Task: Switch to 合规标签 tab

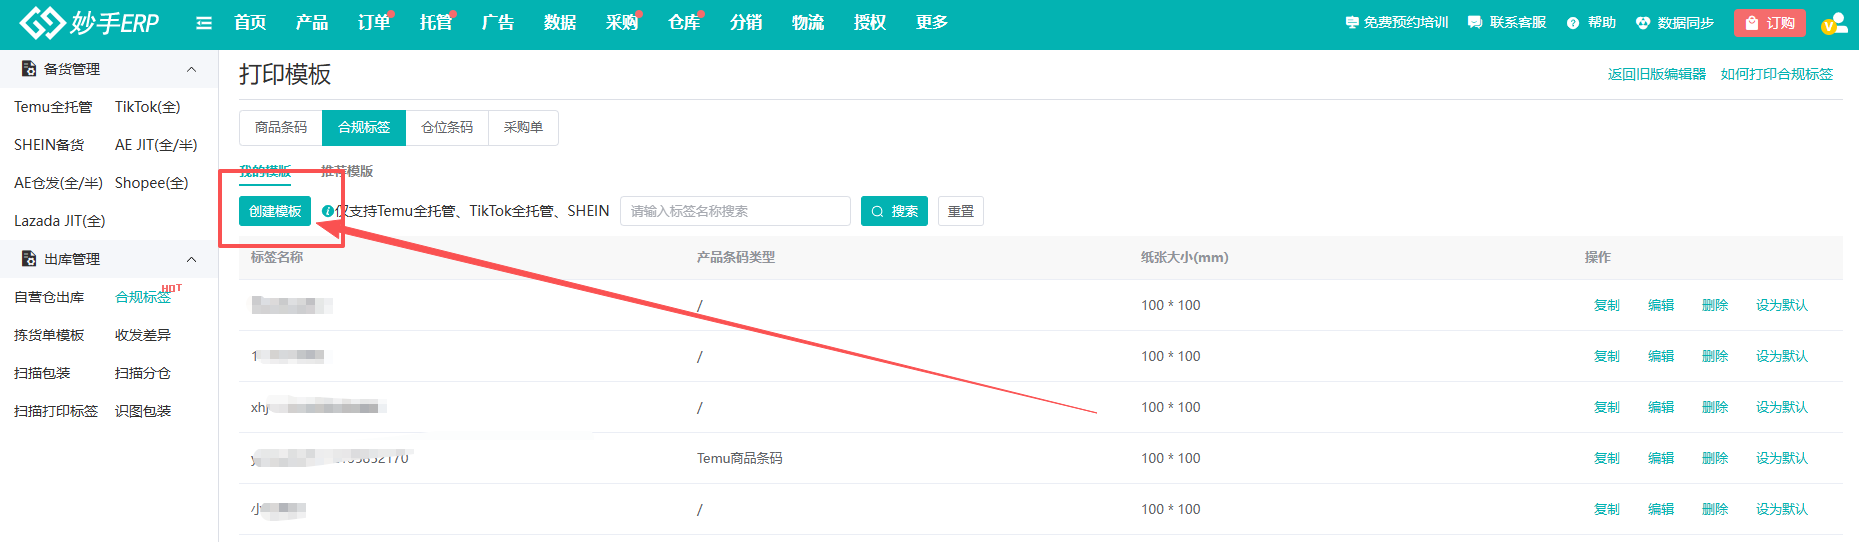Action: click(364, 127)
